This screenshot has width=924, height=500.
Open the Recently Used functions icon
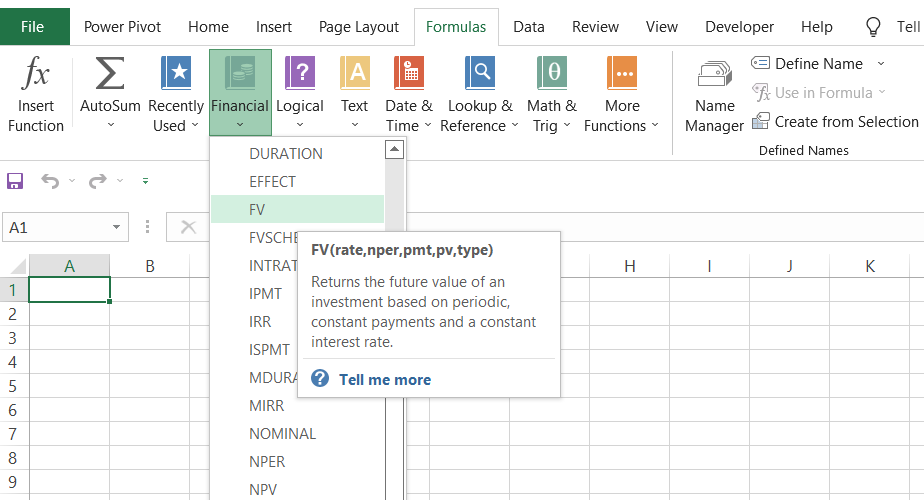pyautogui.click(x=176, y=75)
